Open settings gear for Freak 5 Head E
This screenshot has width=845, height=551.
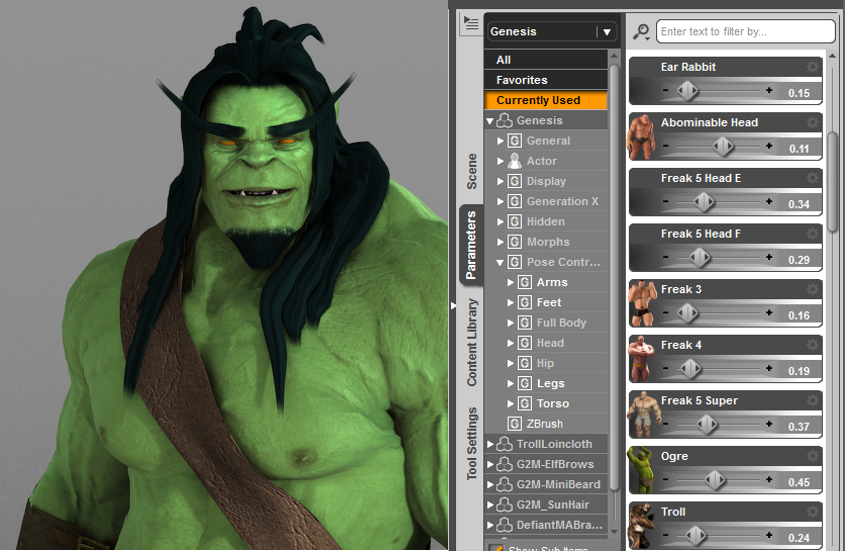click(812, 178)
